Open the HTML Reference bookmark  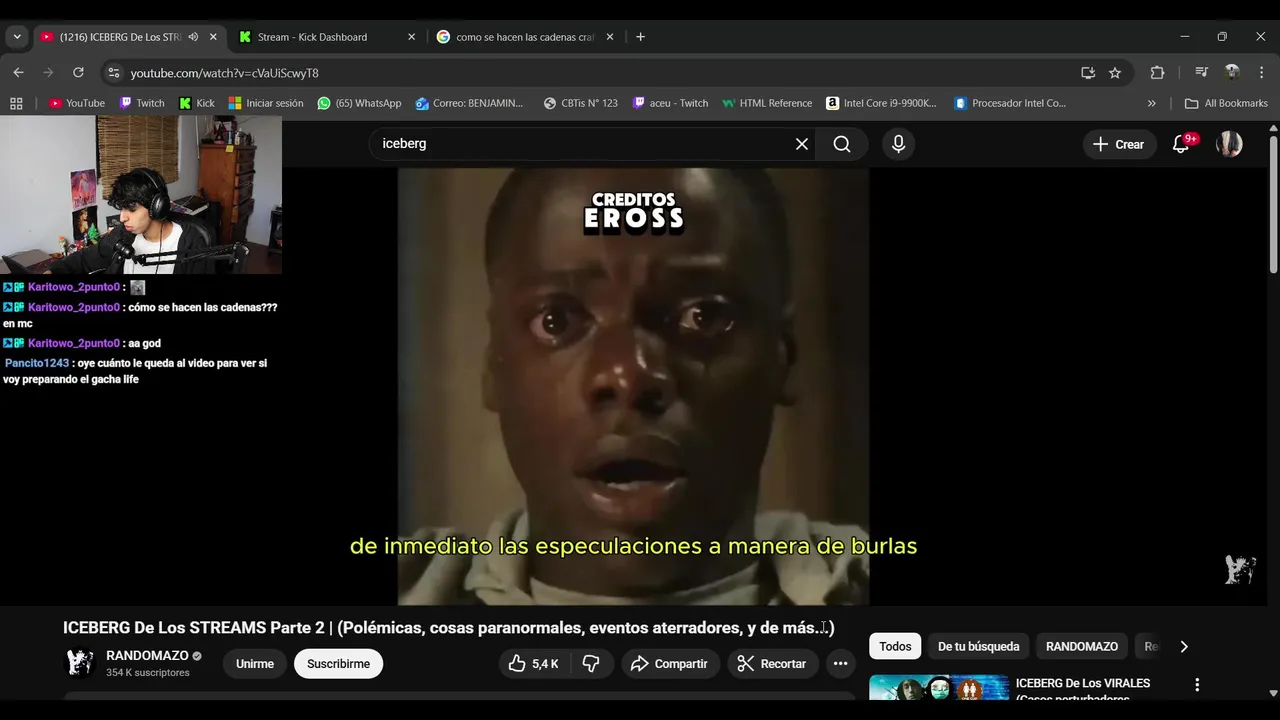767,103
